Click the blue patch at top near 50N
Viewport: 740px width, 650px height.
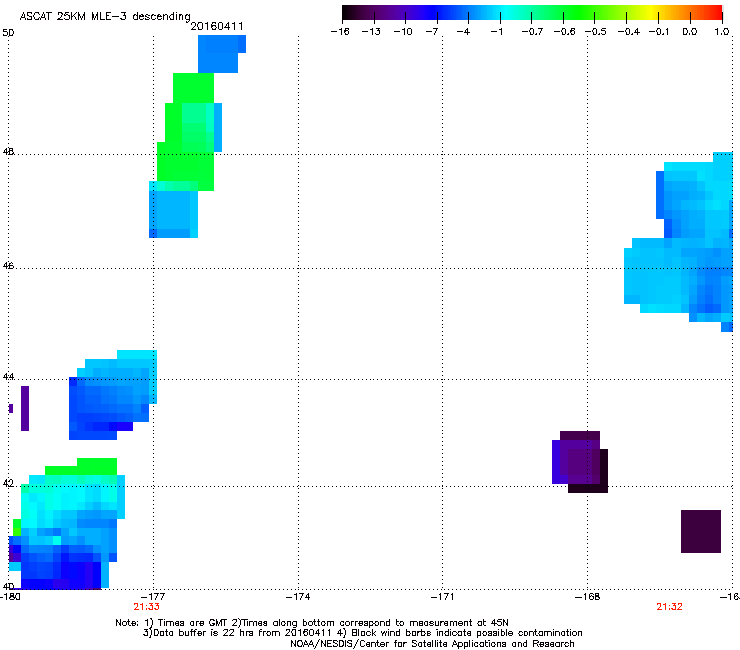[x=220, y=53]
